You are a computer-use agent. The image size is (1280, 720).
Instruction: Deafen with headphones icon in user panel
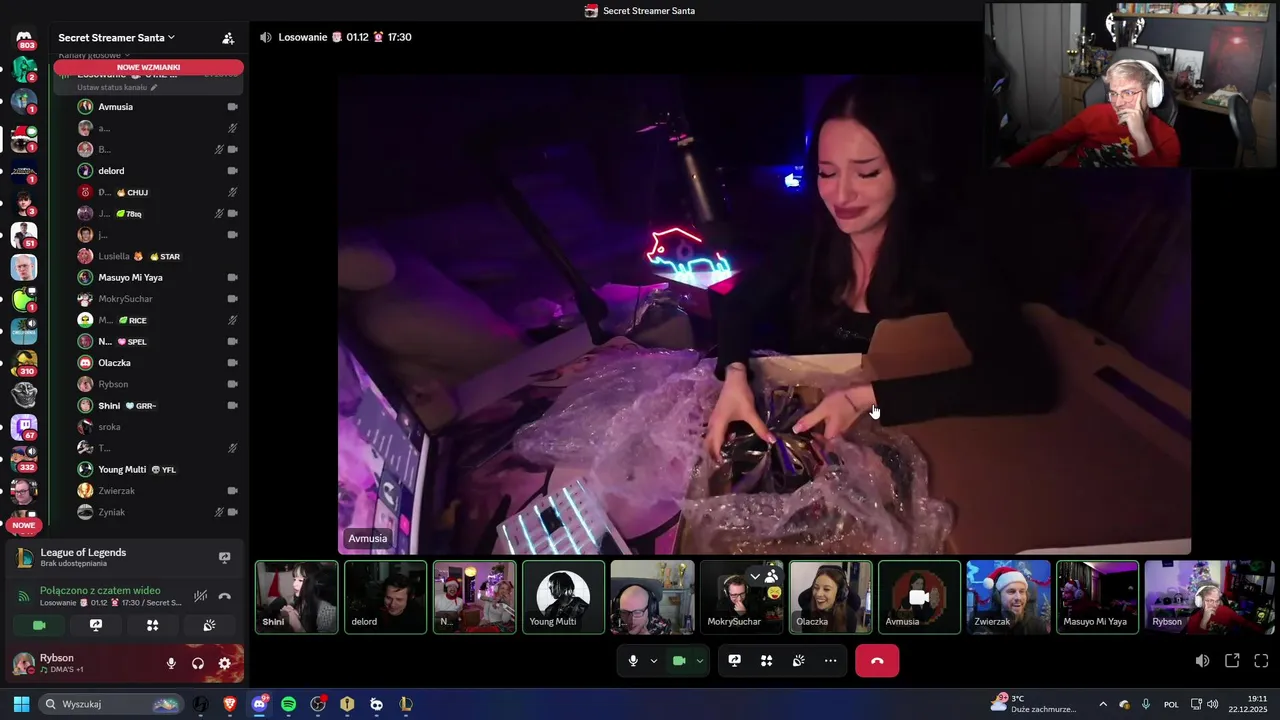(x=197, y=663)
